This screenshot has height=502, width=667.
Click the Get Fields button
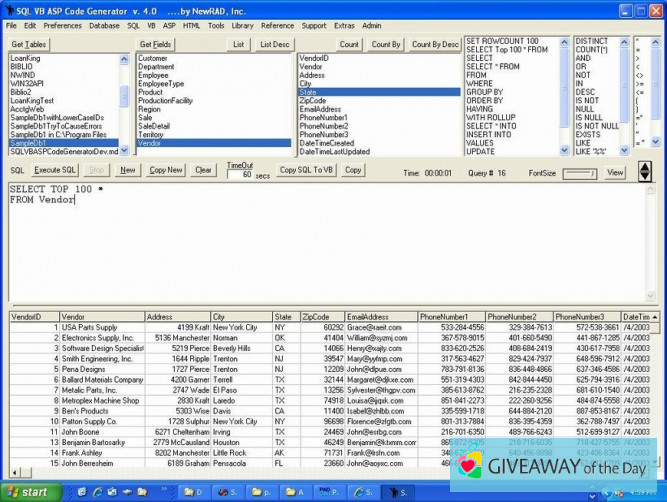[155, 44]
